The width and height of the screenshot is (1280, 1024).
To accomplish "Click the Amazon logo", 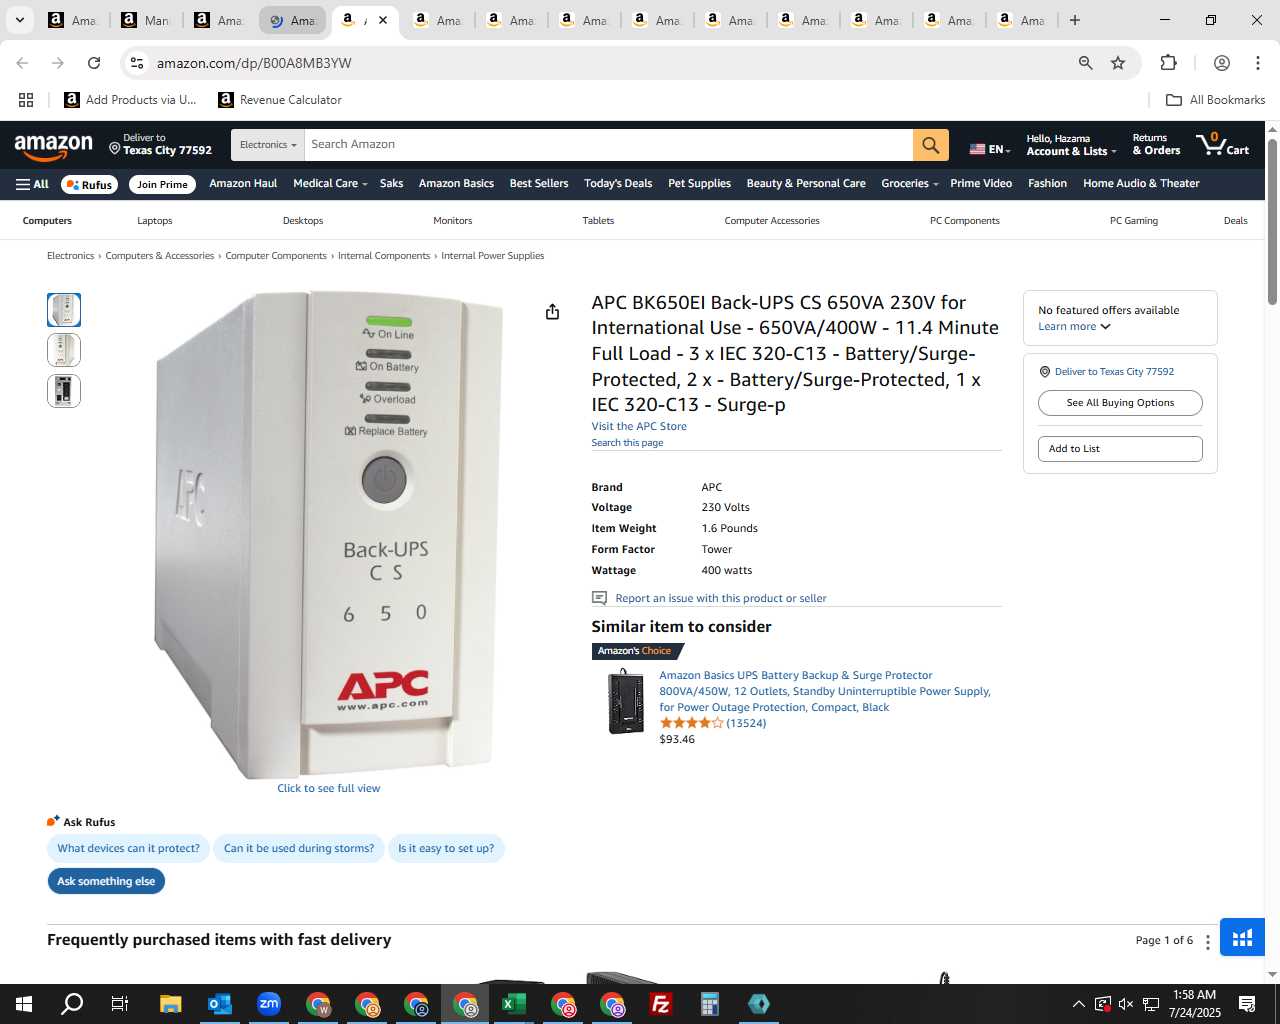I will coord(54,146).
